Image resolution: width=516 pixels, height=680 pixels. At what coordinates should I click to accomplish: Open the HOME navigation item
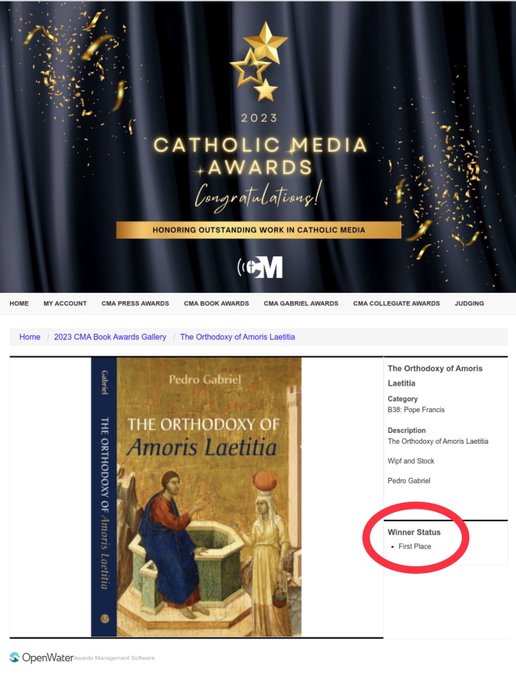tap(19, 304)
